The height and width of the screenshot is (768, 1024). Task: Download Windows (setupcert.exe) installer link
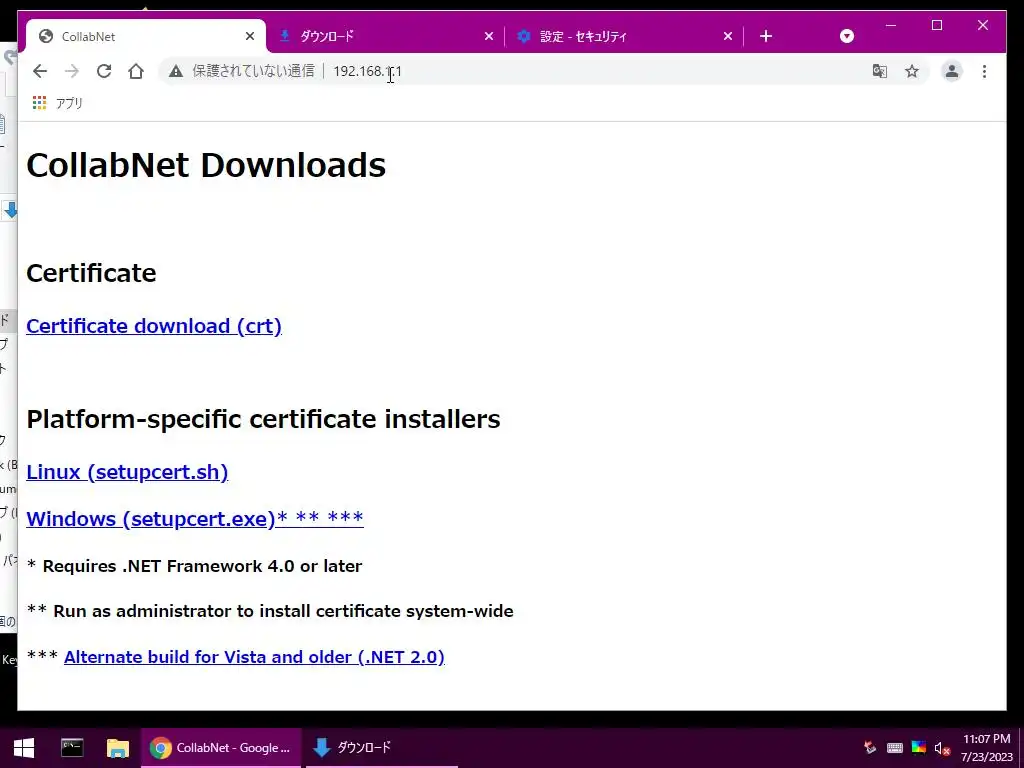(195, 519)
